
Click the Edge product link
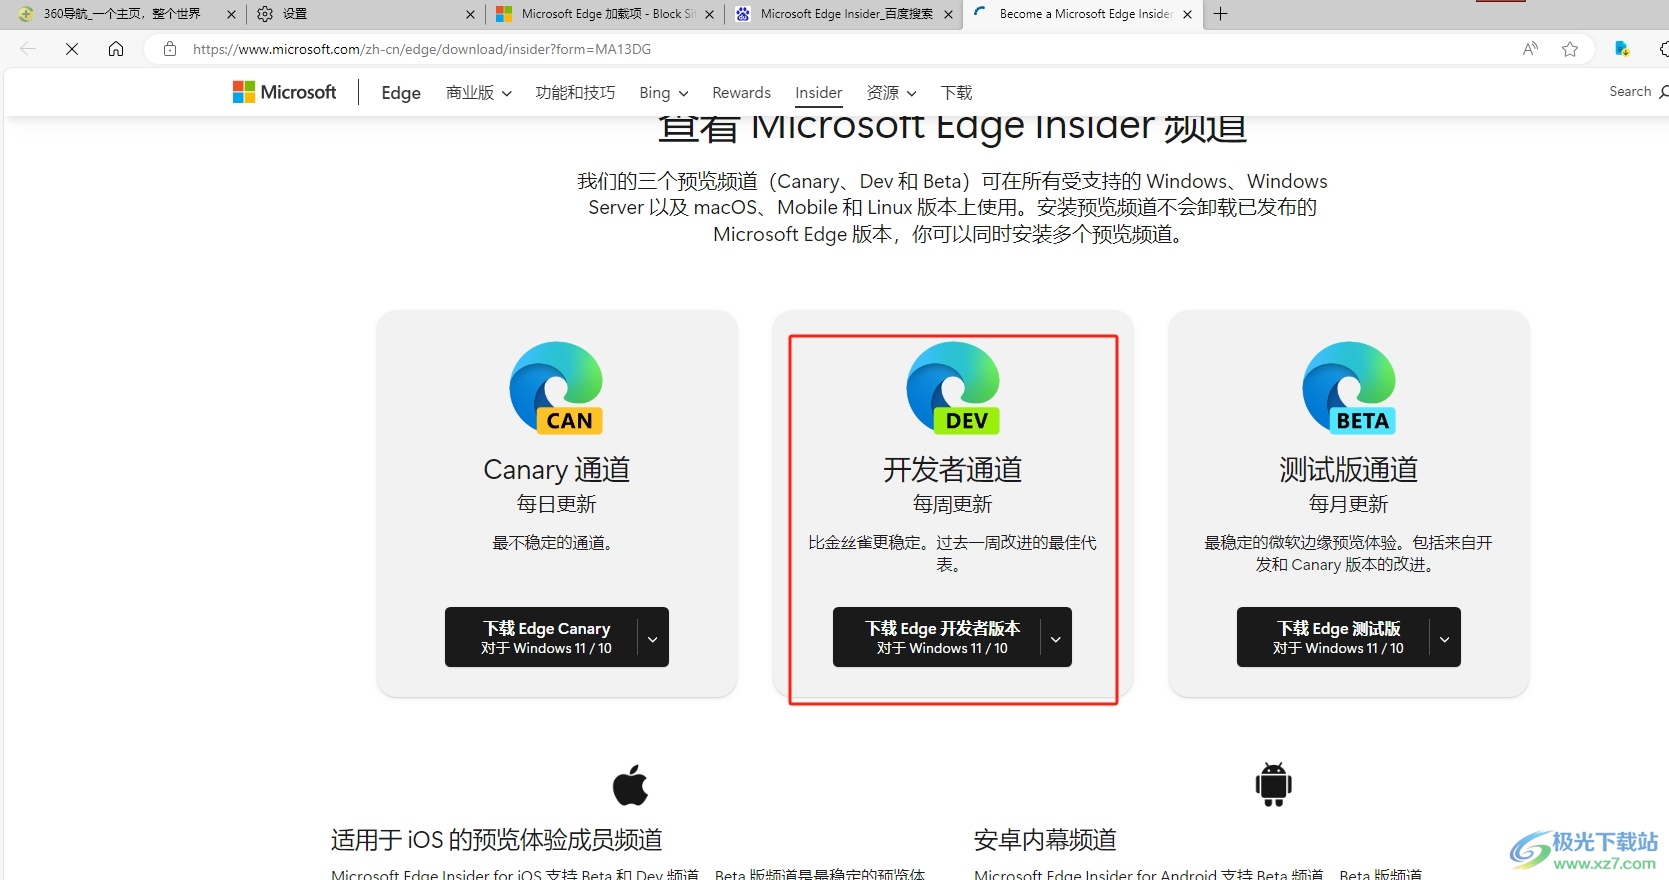pyautogui.click(x=401, y=92)
